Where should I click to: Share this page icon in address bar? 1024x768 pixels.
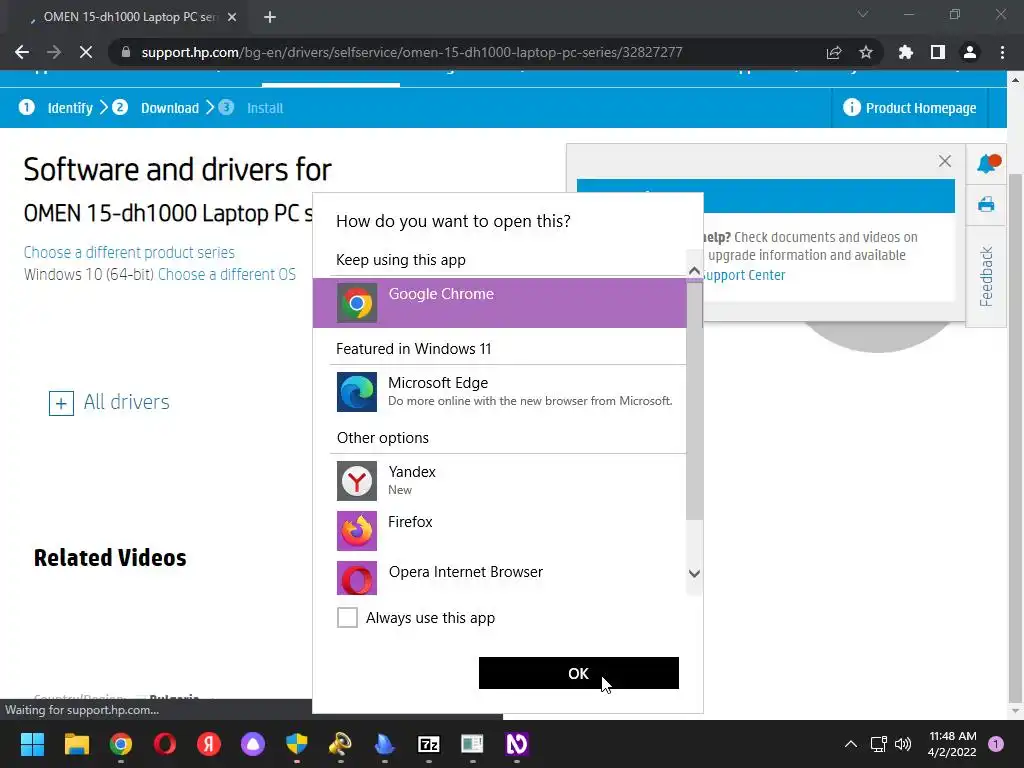tap(834, 52)
